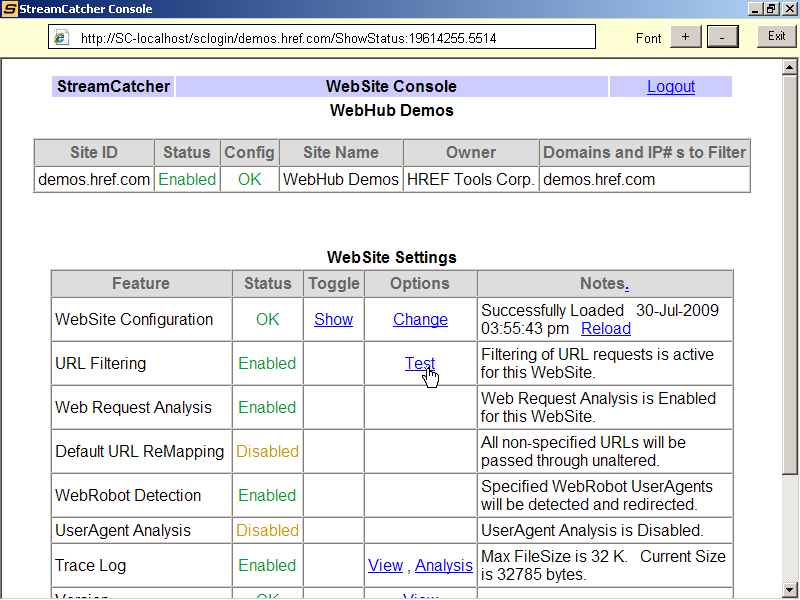Click the 'URL Filtering' feature row label
This screenshot has height=600, width=800.
(x=101, y=363)
